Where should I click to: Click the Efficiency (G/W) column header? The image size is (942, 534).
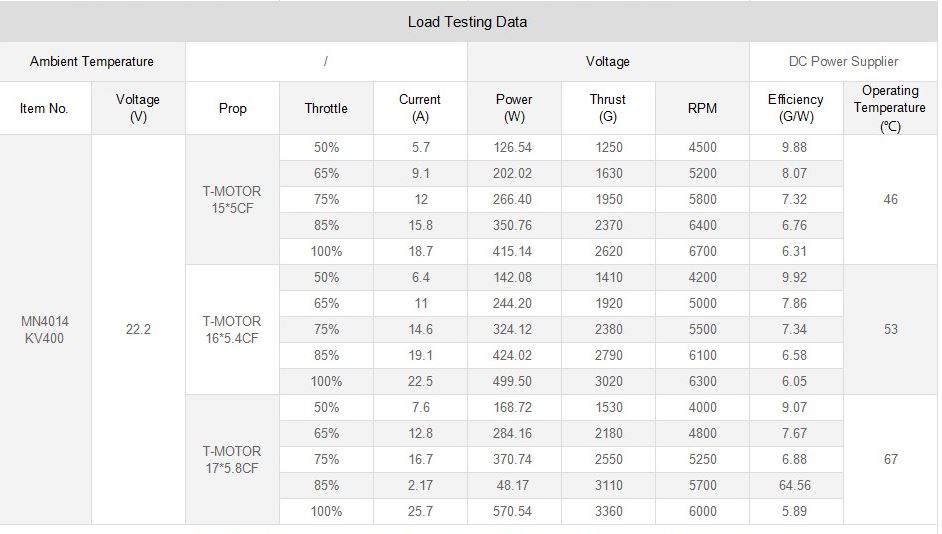click(x=795, y=108)
